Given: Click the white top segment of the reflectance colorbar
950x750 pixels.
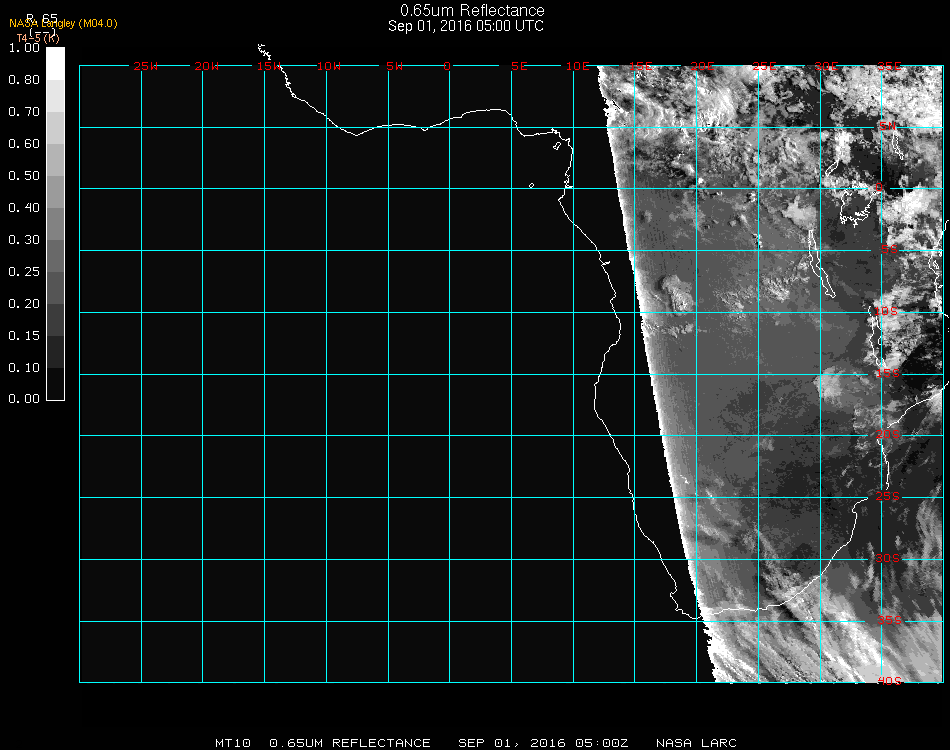Looking at the screenshot, I should pos(55,64).
